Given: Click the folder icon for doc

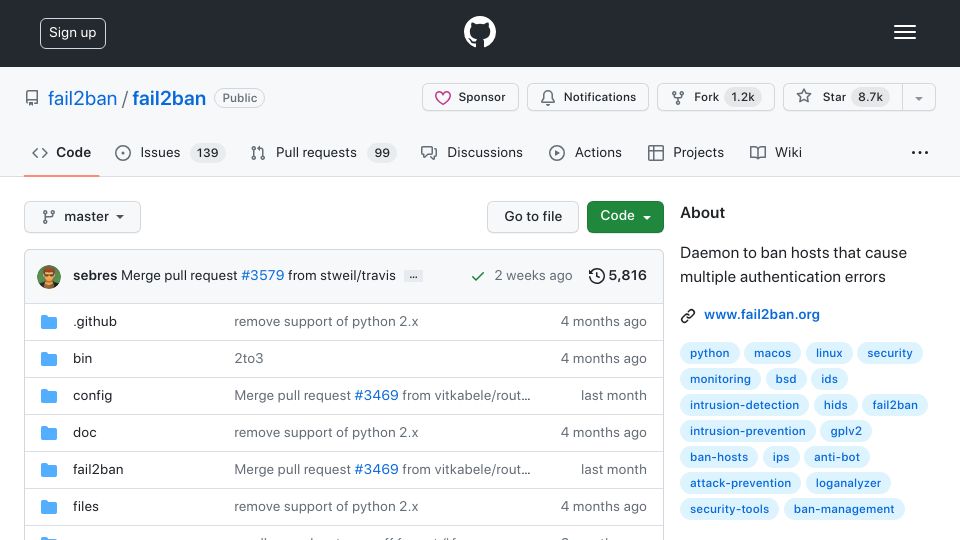Looking at the screenshot, I should point(49,433).
